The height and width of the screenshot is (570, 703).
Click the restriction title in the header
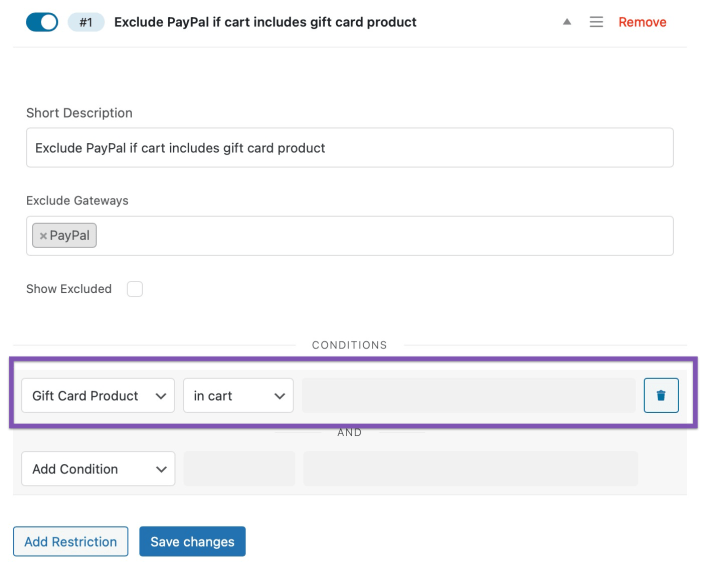point(265,22)
